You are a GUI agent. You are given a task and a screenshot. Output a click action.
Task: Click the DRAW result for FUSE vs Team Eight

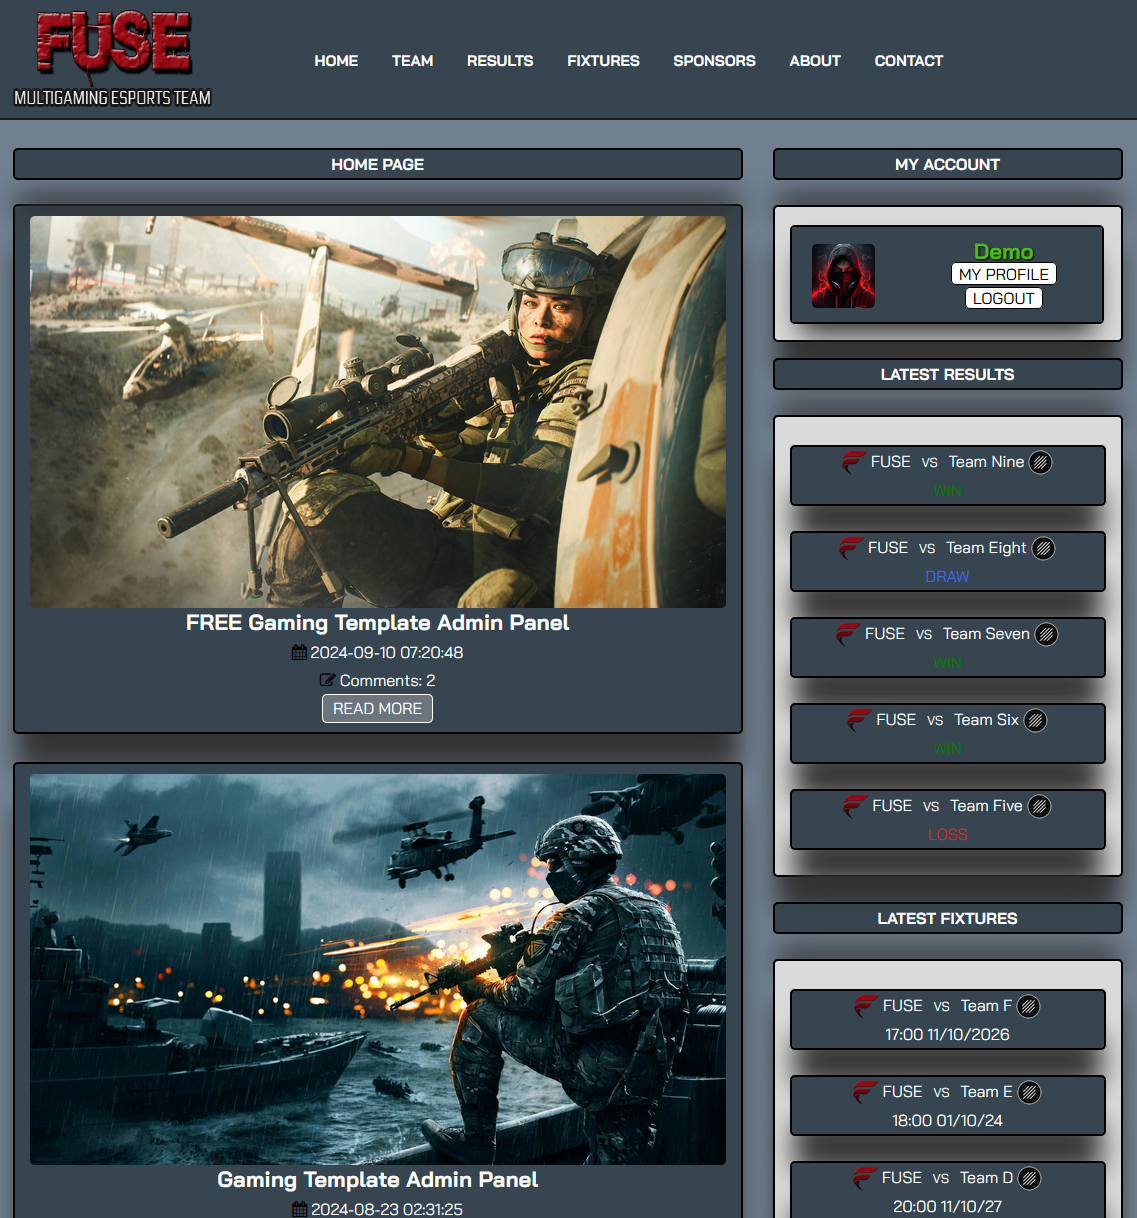[x=947, y=577]
